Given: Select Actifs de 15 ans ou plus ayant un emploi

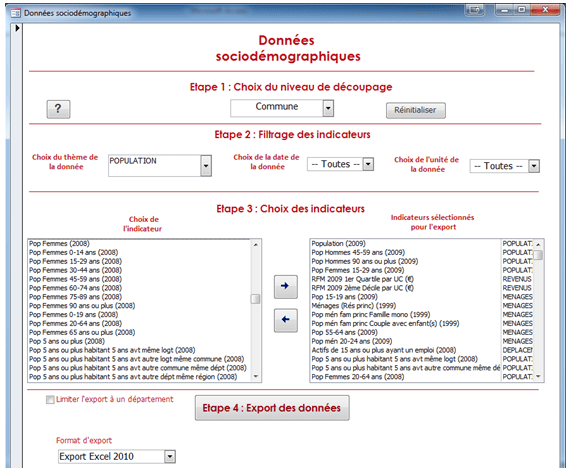Looking at the screenshot, I should pos(422,350).
